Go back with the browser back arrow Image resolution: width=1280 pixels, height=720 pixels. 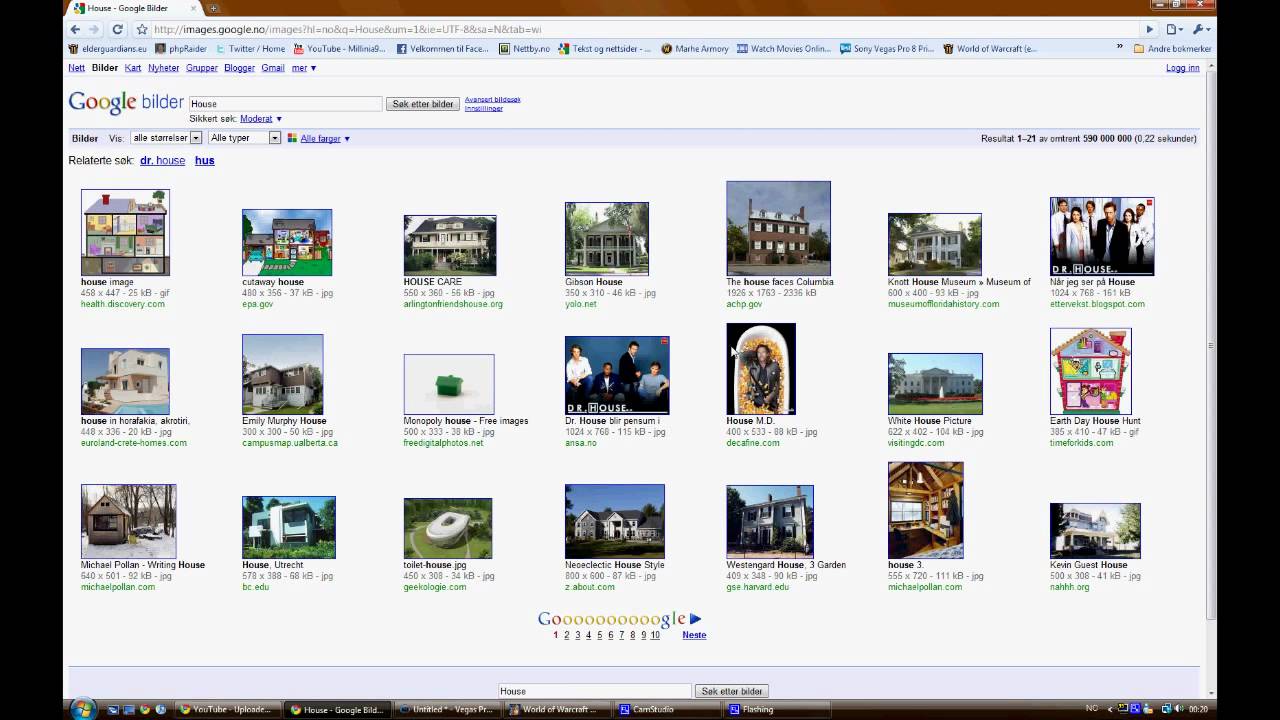coord(76,29)
